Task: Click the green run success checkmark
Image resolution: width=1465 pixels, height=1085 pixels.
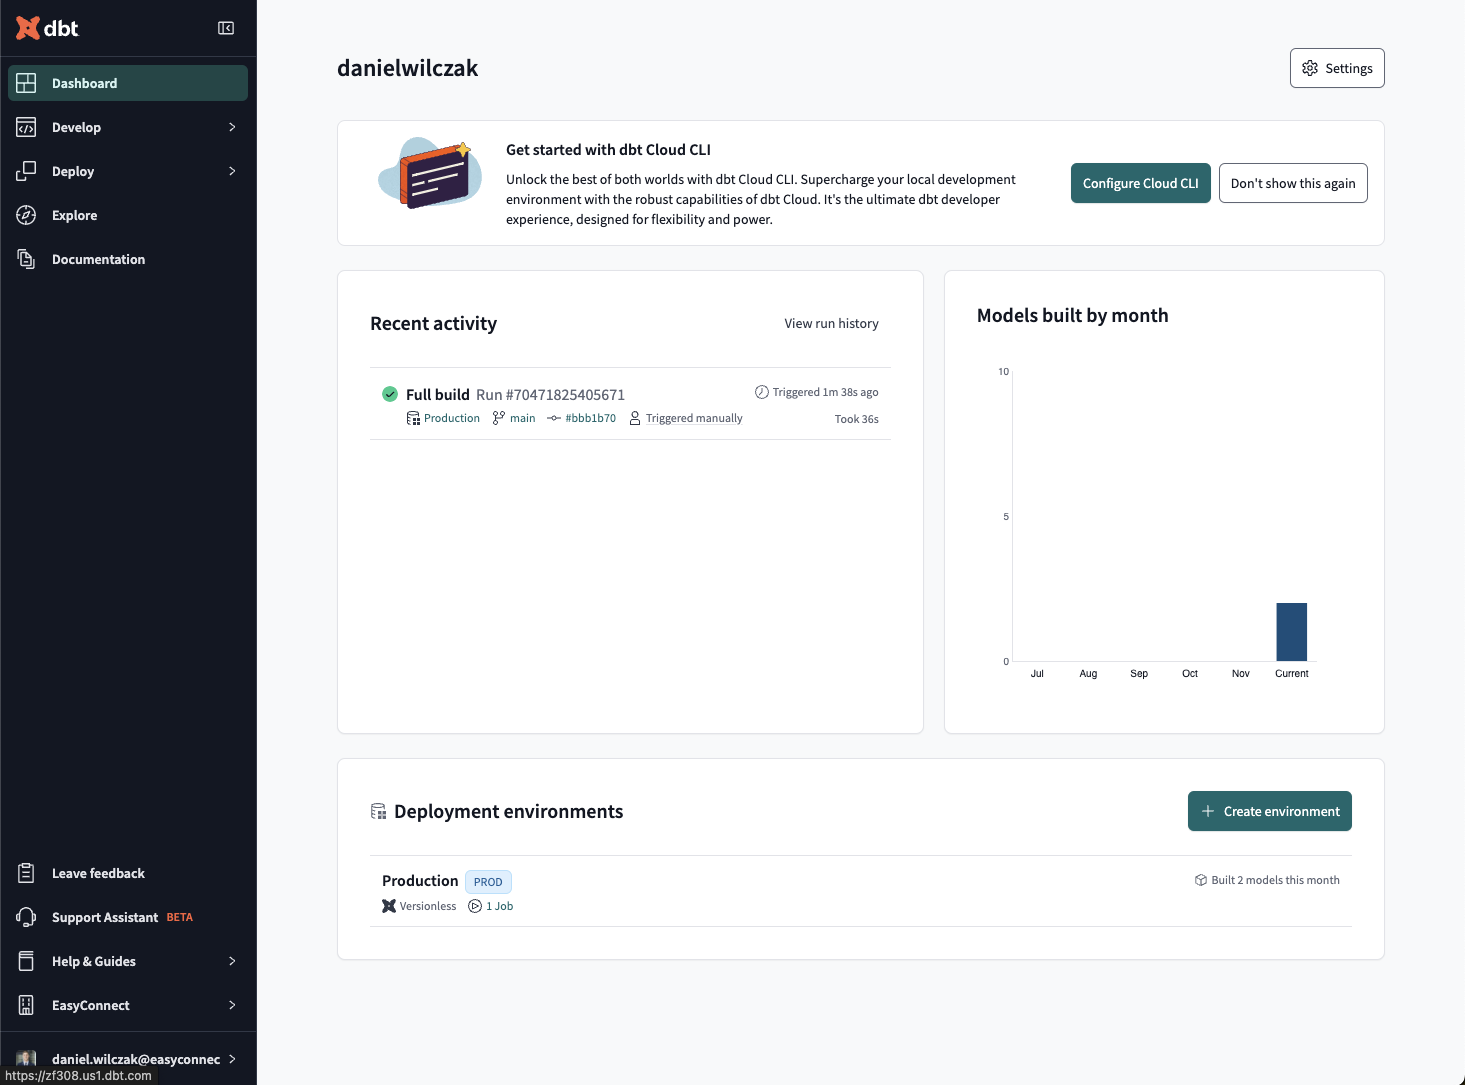Action: coord(390,394)
